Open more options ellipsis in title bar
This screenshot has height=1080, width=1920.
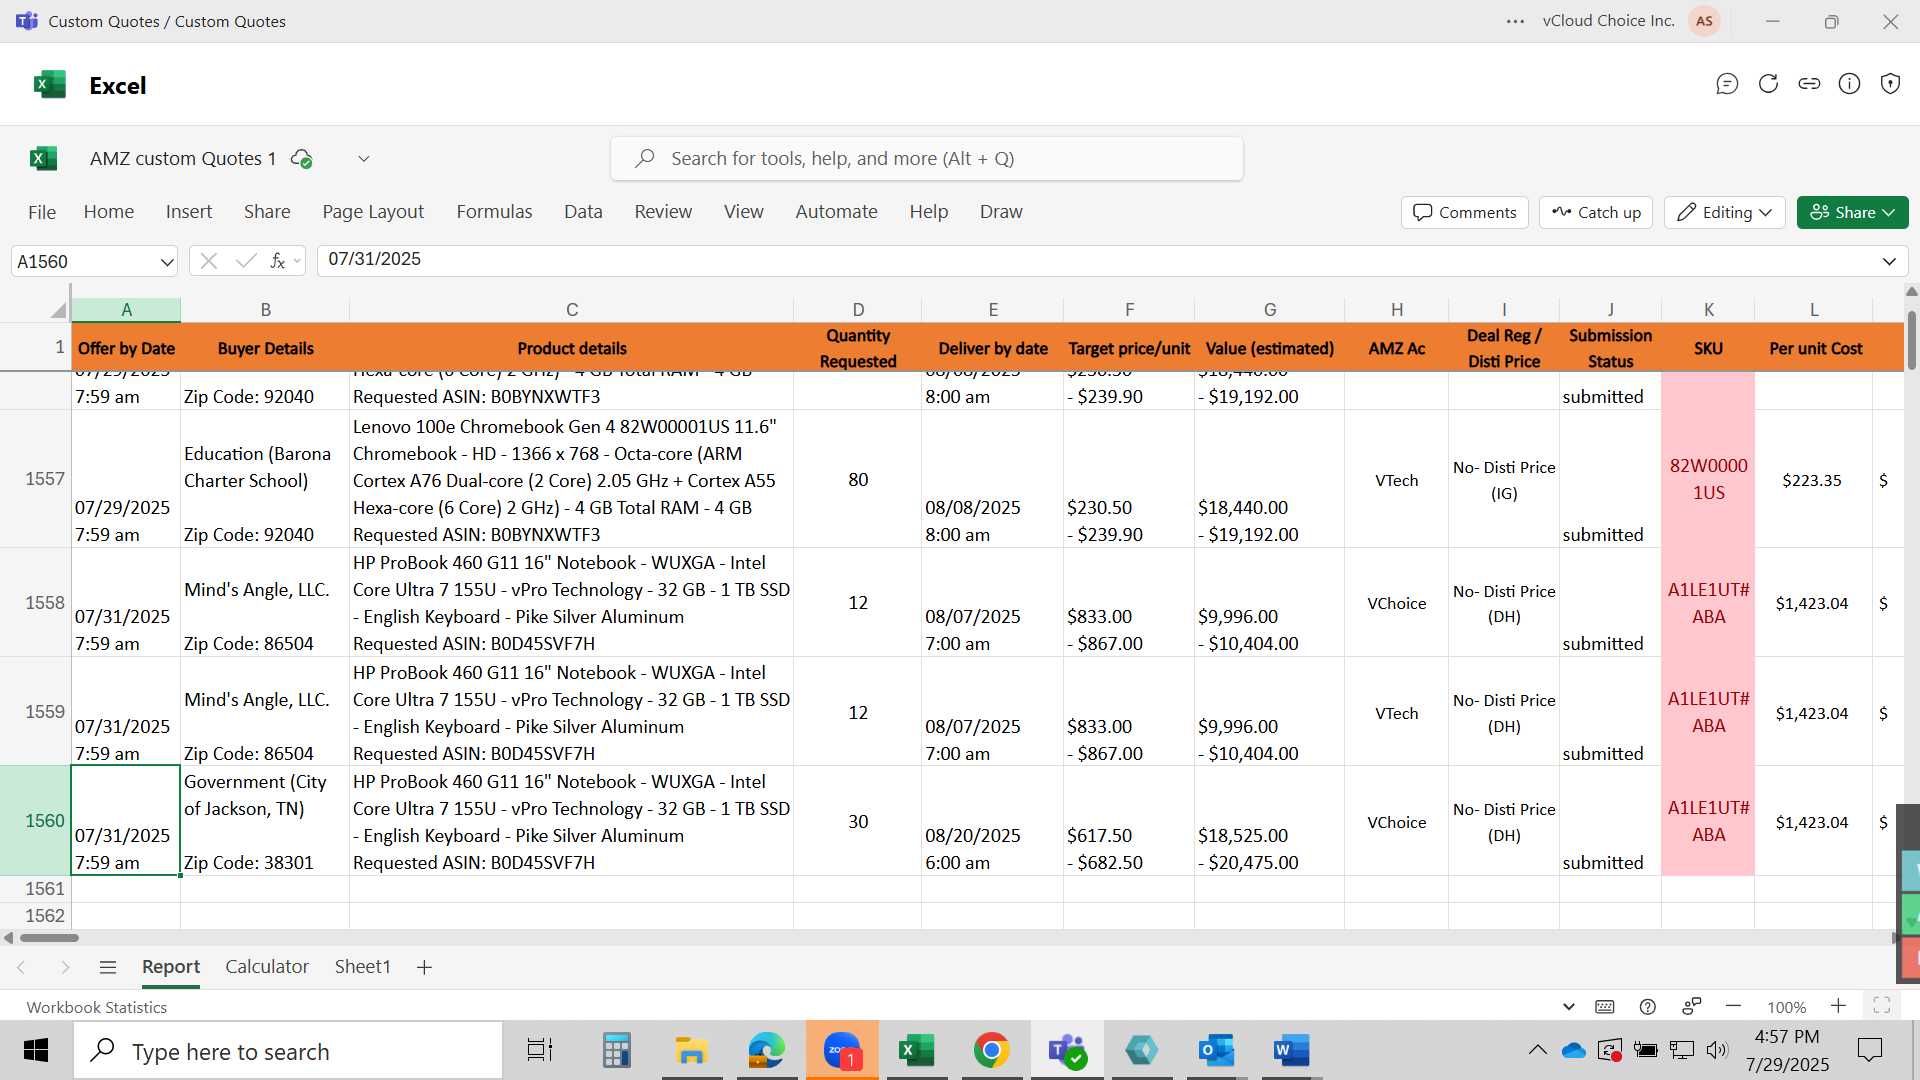point(1516,21)
